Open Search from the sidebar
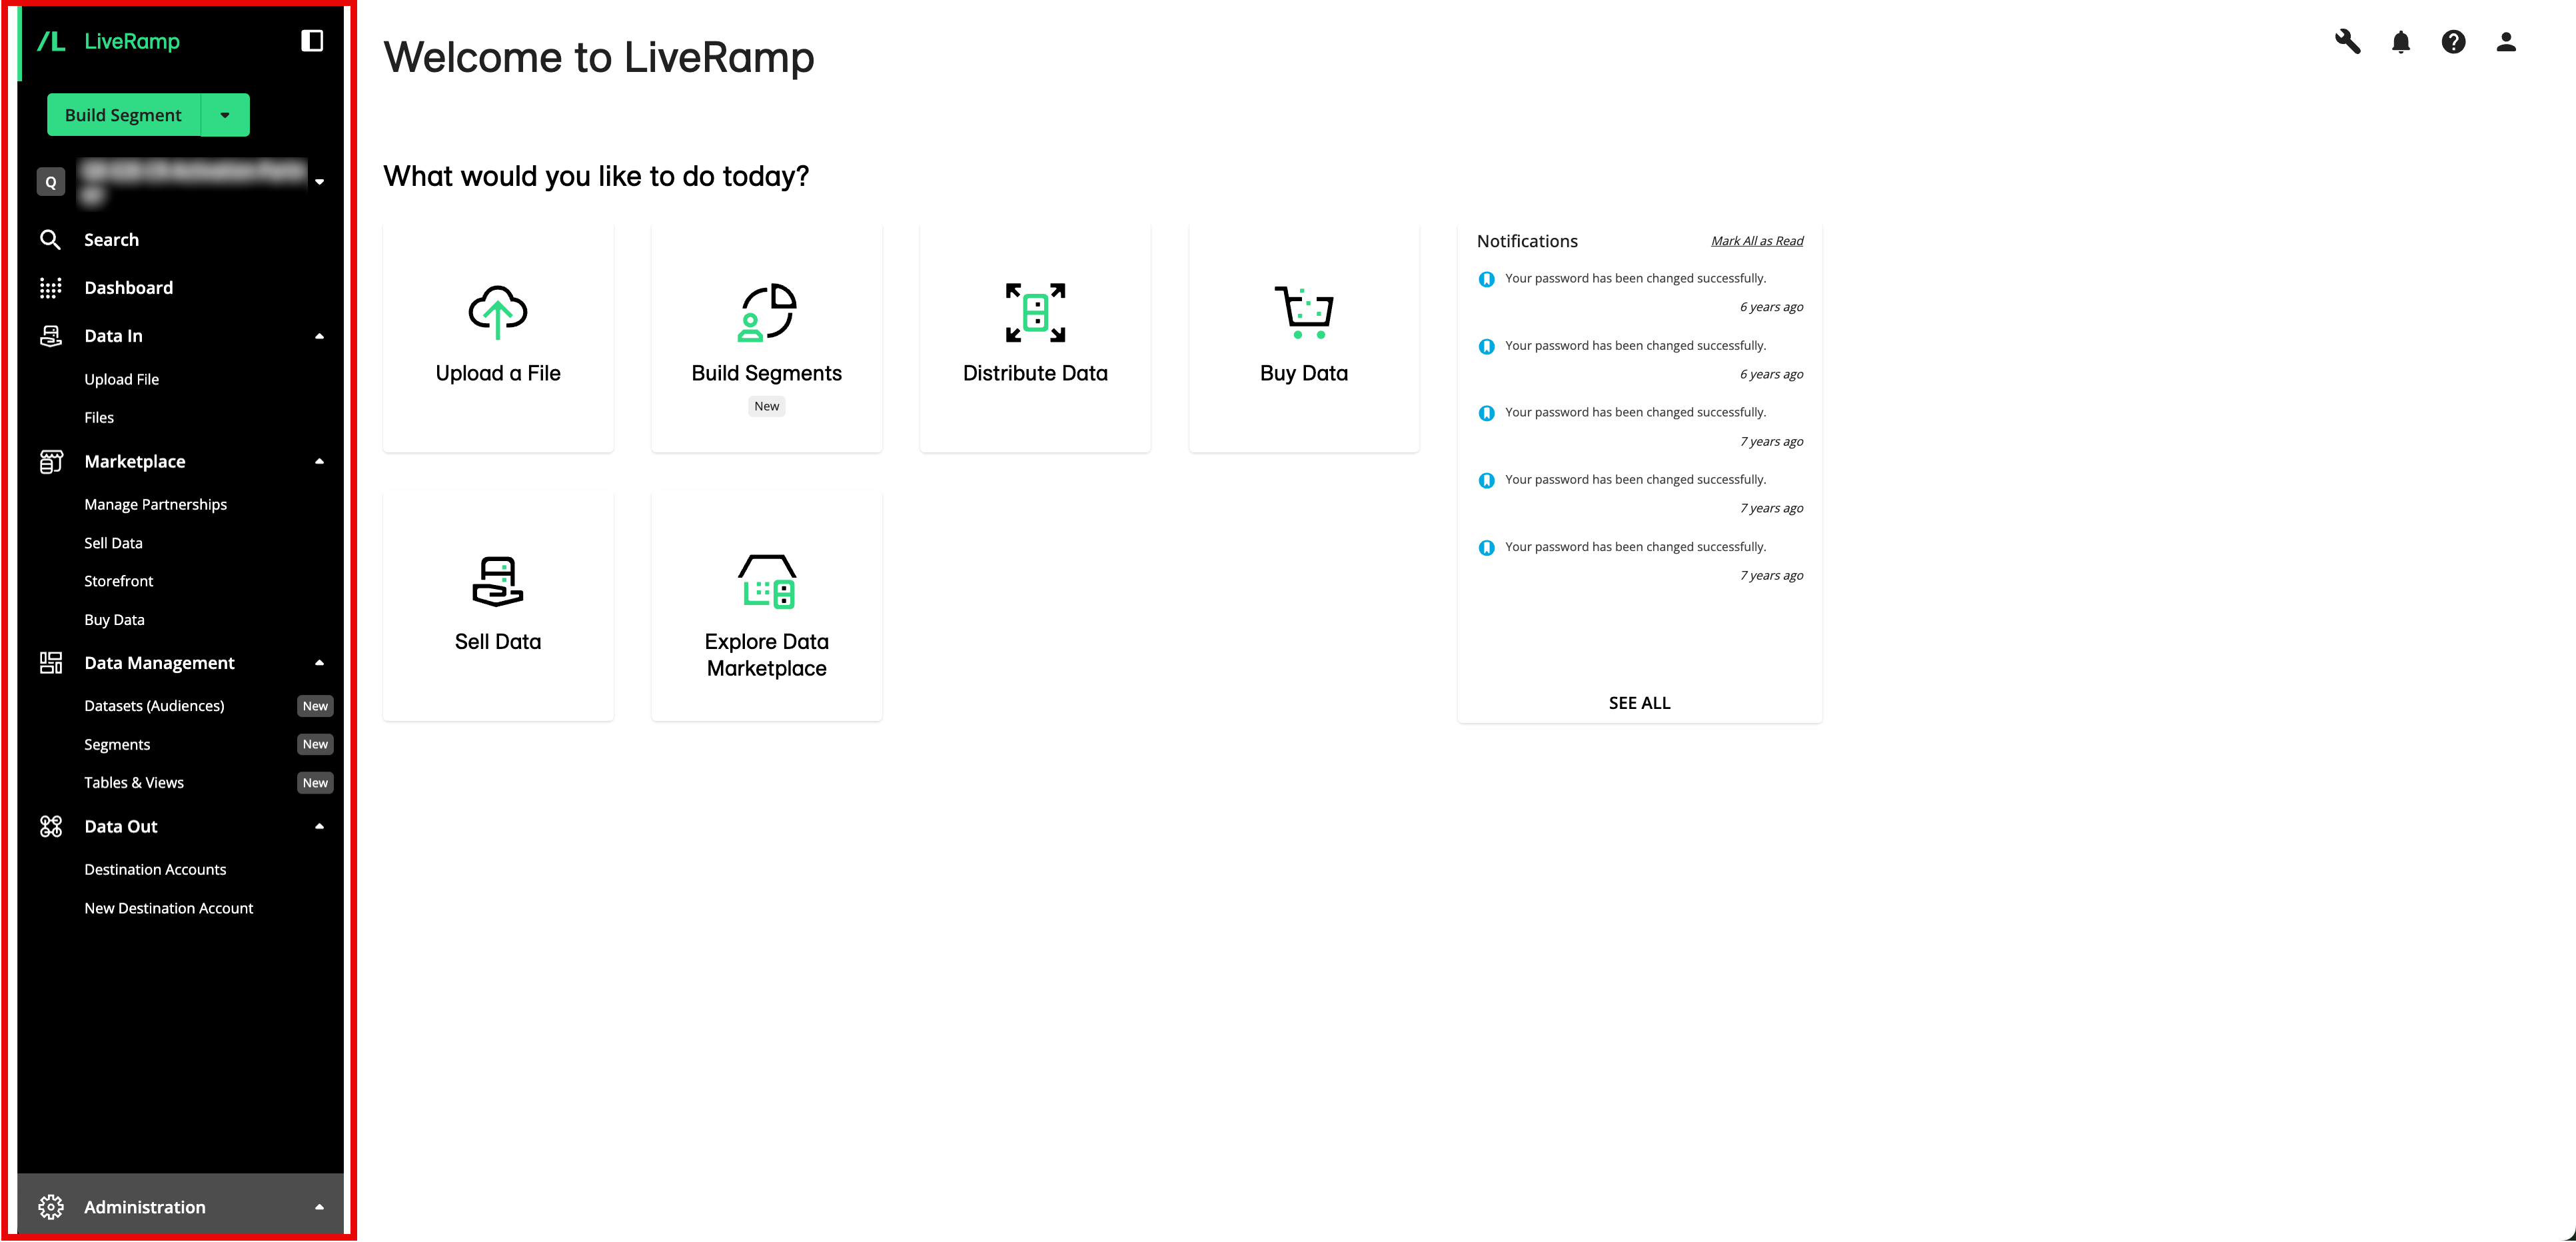 coord(111,240)
